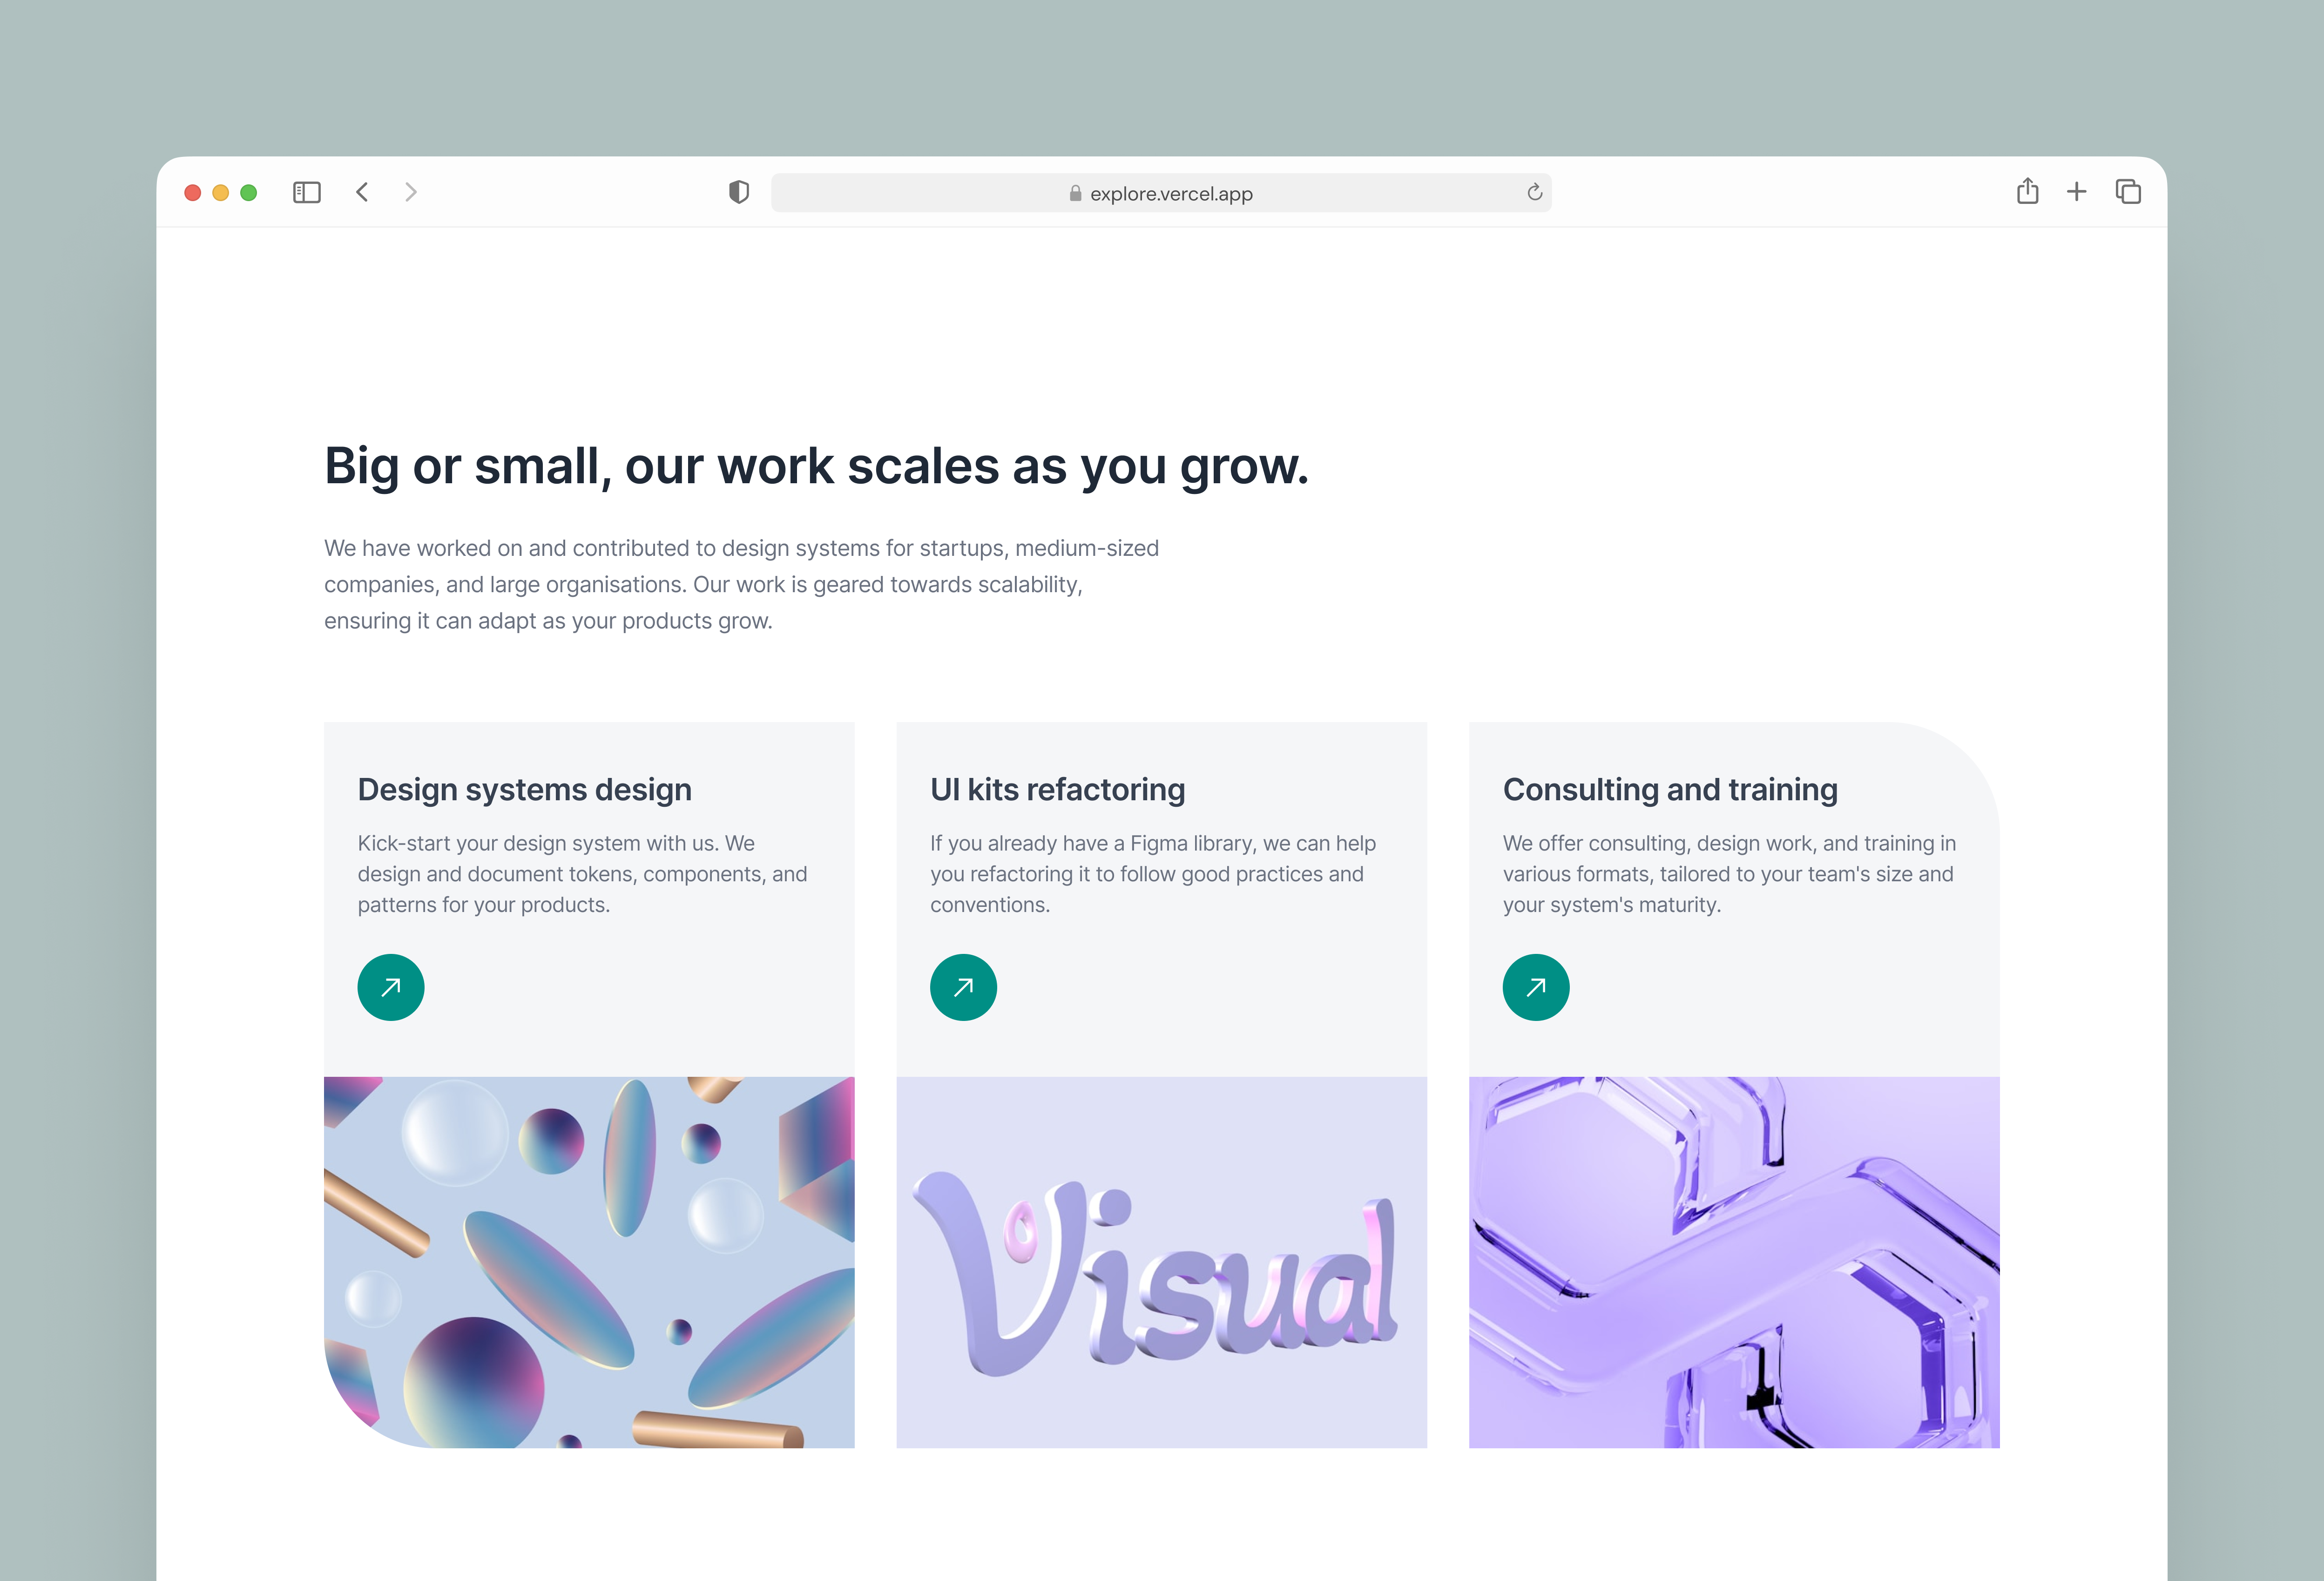
Task: Click the privacy shield icon
Action: (x=738, y=192)
